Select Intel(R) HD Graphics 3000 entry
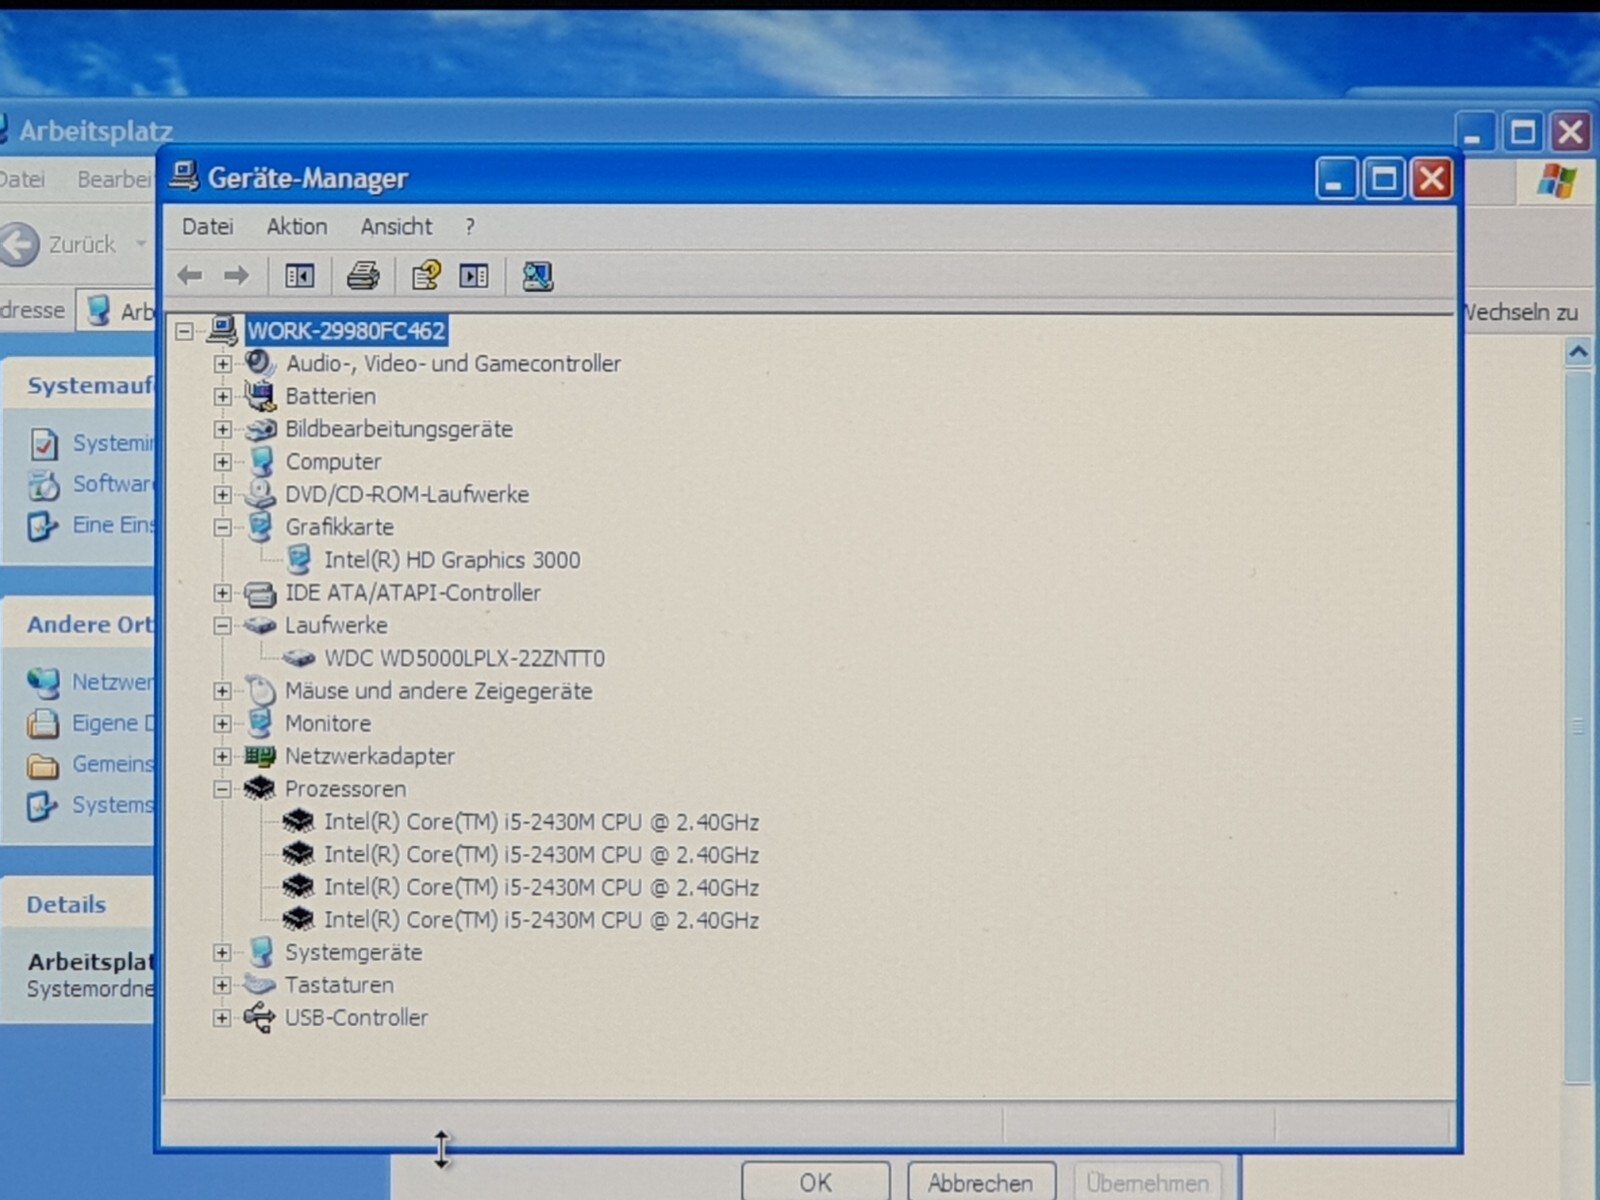This screenshot has height=1200, width=1600. [452, 560]
